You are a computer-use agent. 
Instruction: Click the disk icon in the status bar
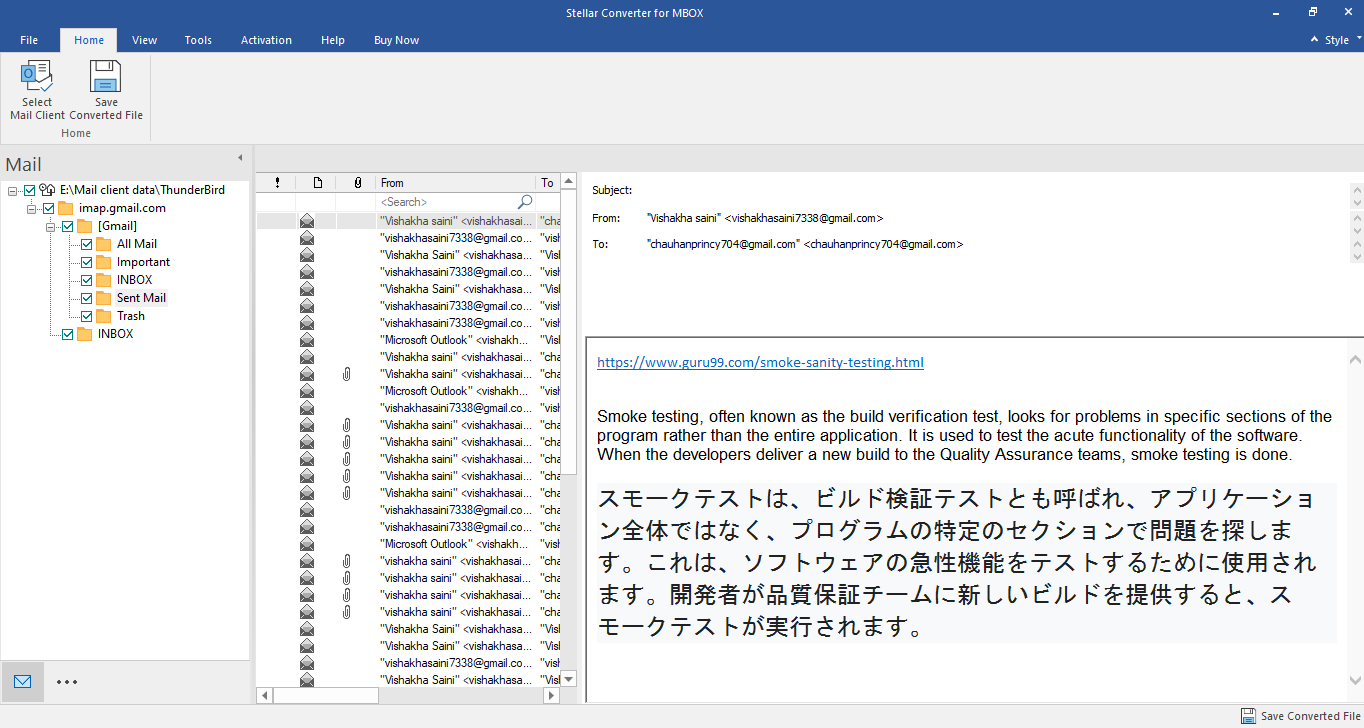click(x=1248, y=716)
